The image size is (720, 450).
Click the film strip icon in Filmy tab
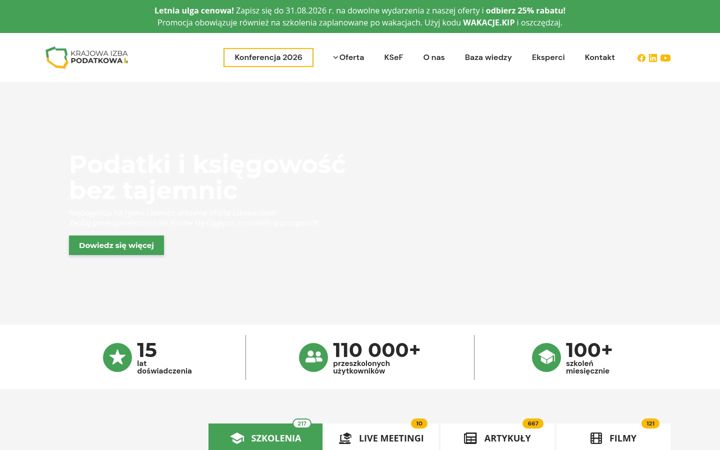click(596, 438)
